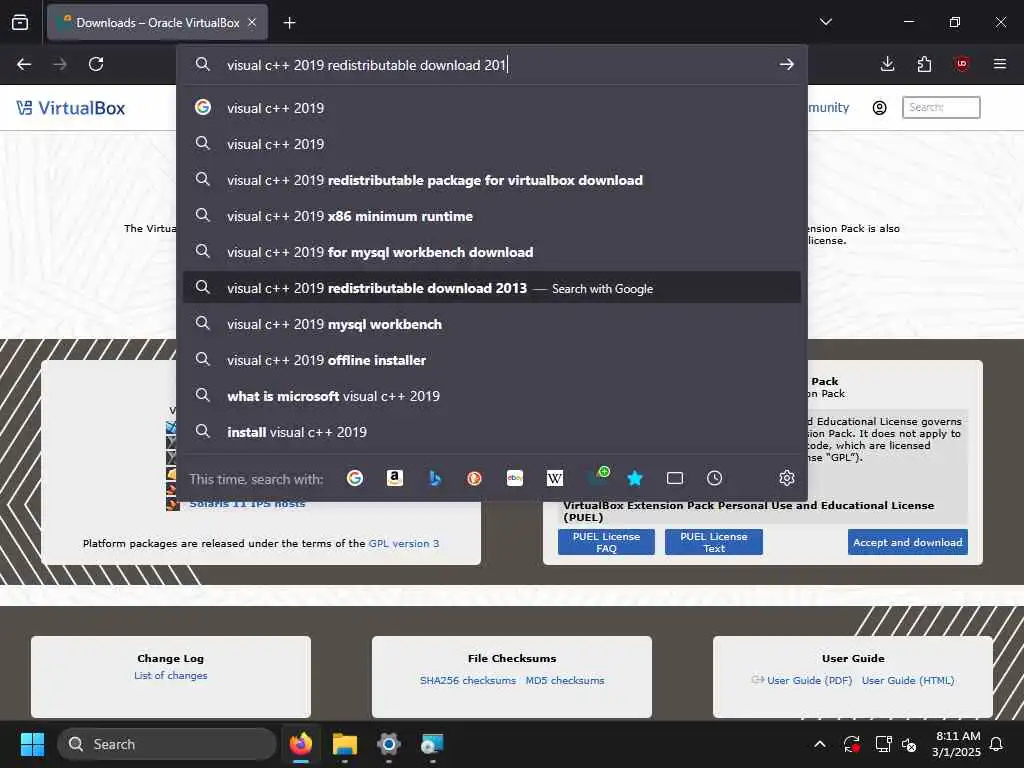Open Settings from the taskbar

pyautogui.click(x=388, y=744)
